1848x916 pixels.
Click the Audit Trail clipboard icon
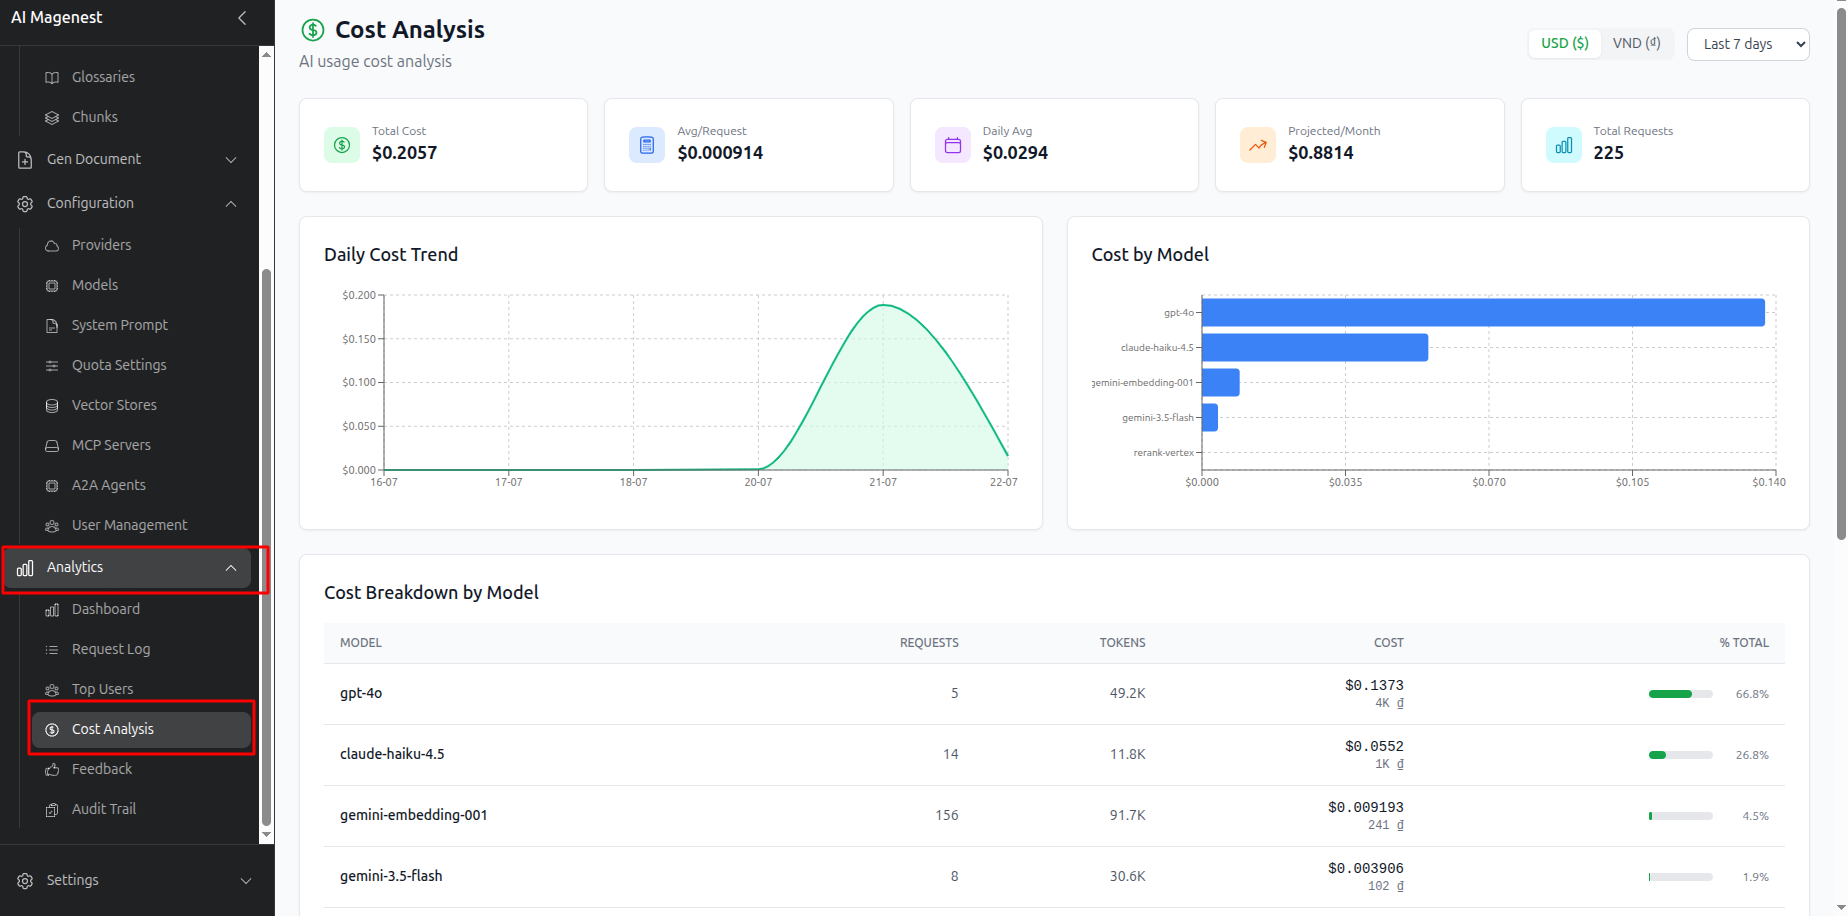tap(52, 809)
